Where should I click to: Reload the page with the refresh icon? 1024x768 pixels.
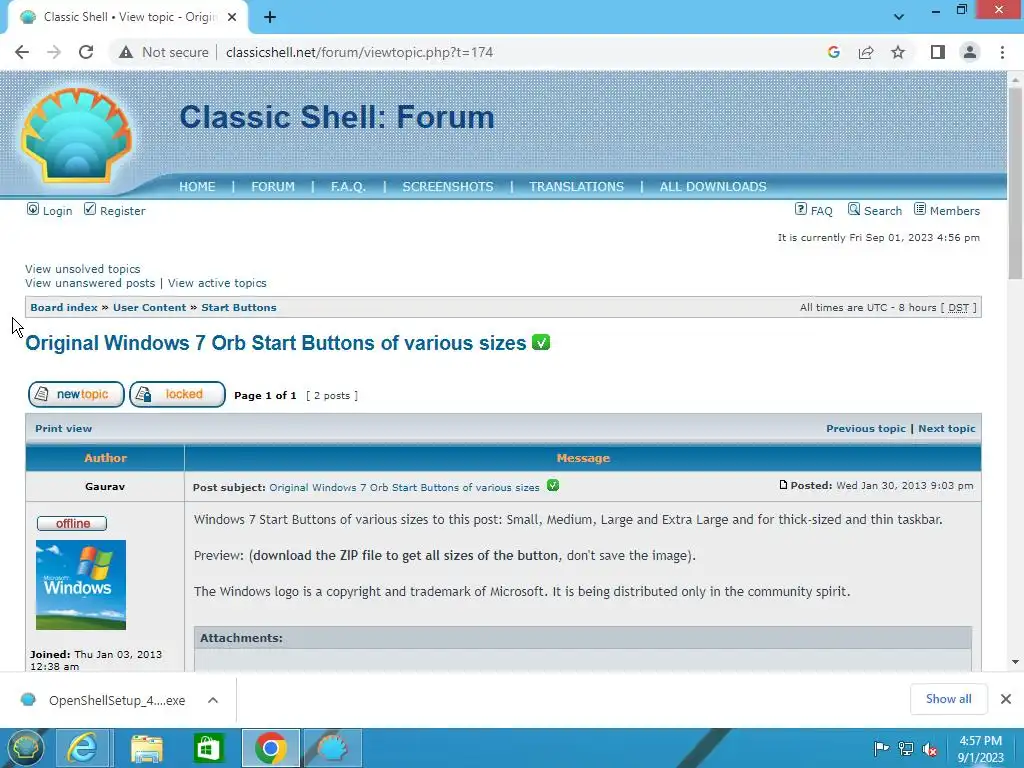(x=86, y=52)
